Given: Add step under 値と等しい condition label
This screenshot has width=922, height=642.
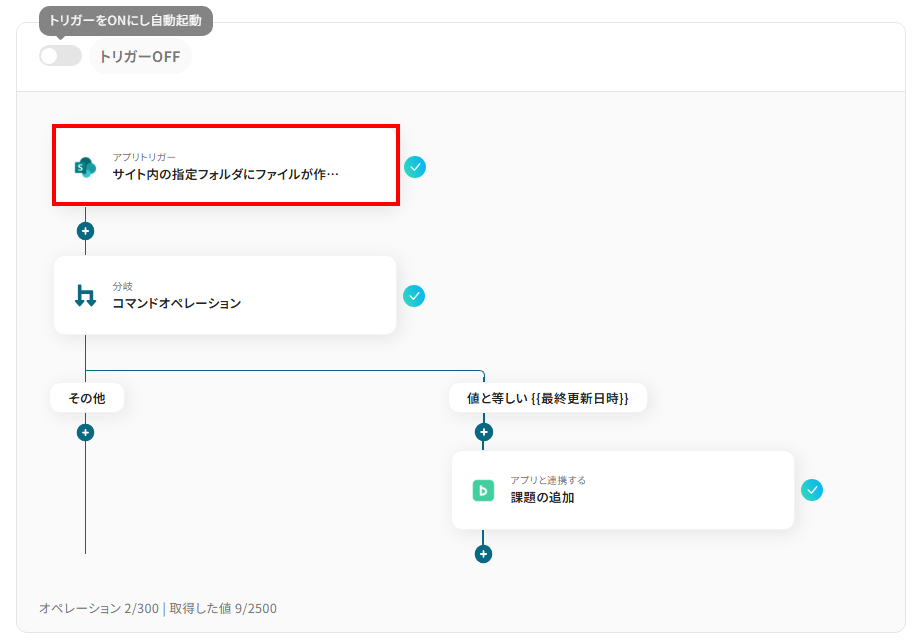Looking at the screenshot, I should [x=483, y=432].
